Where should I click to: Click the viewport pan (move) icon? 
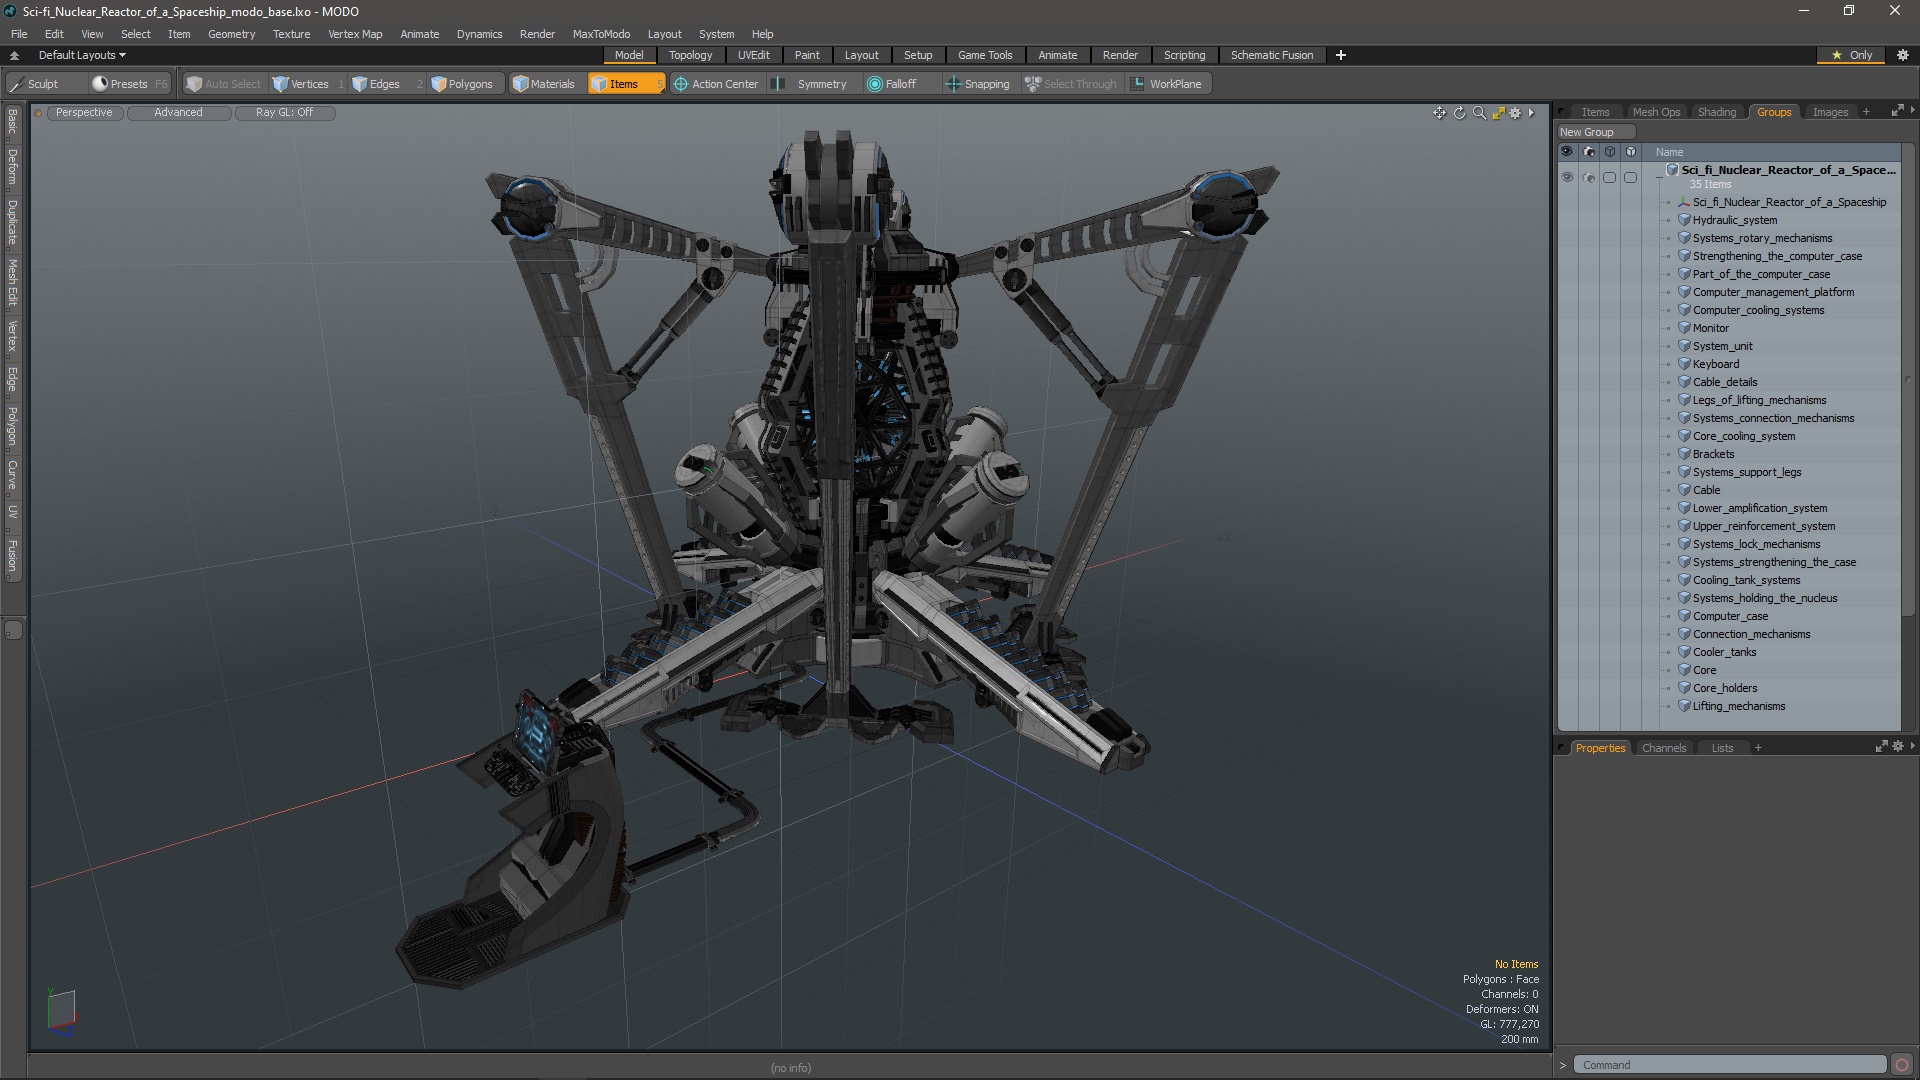tap(1439, 113)
